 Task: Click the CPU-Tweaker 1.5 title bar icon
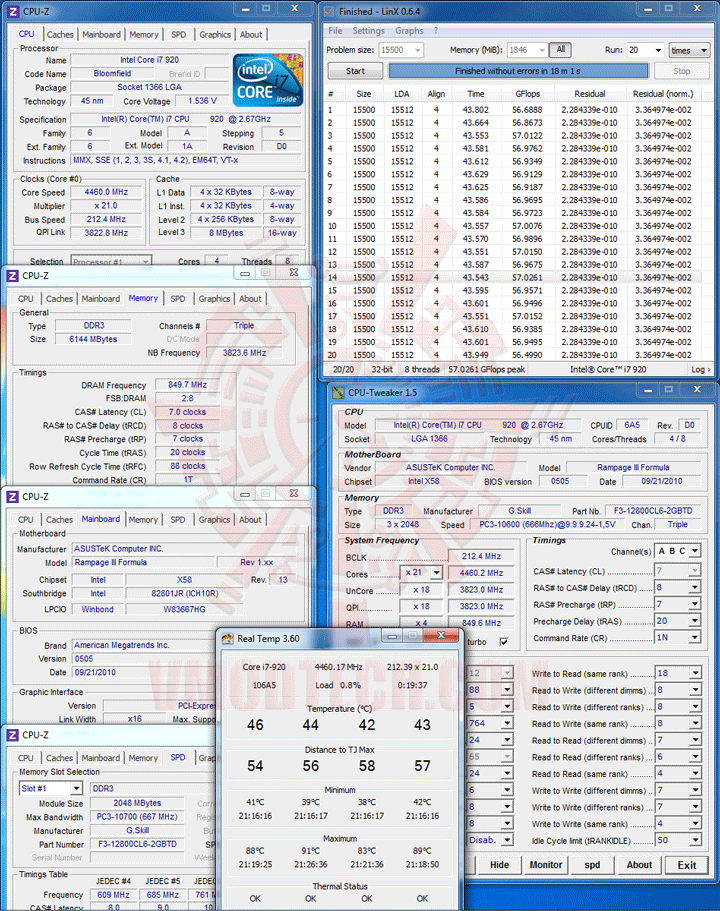pyautogui.click(x=338, y=393)
